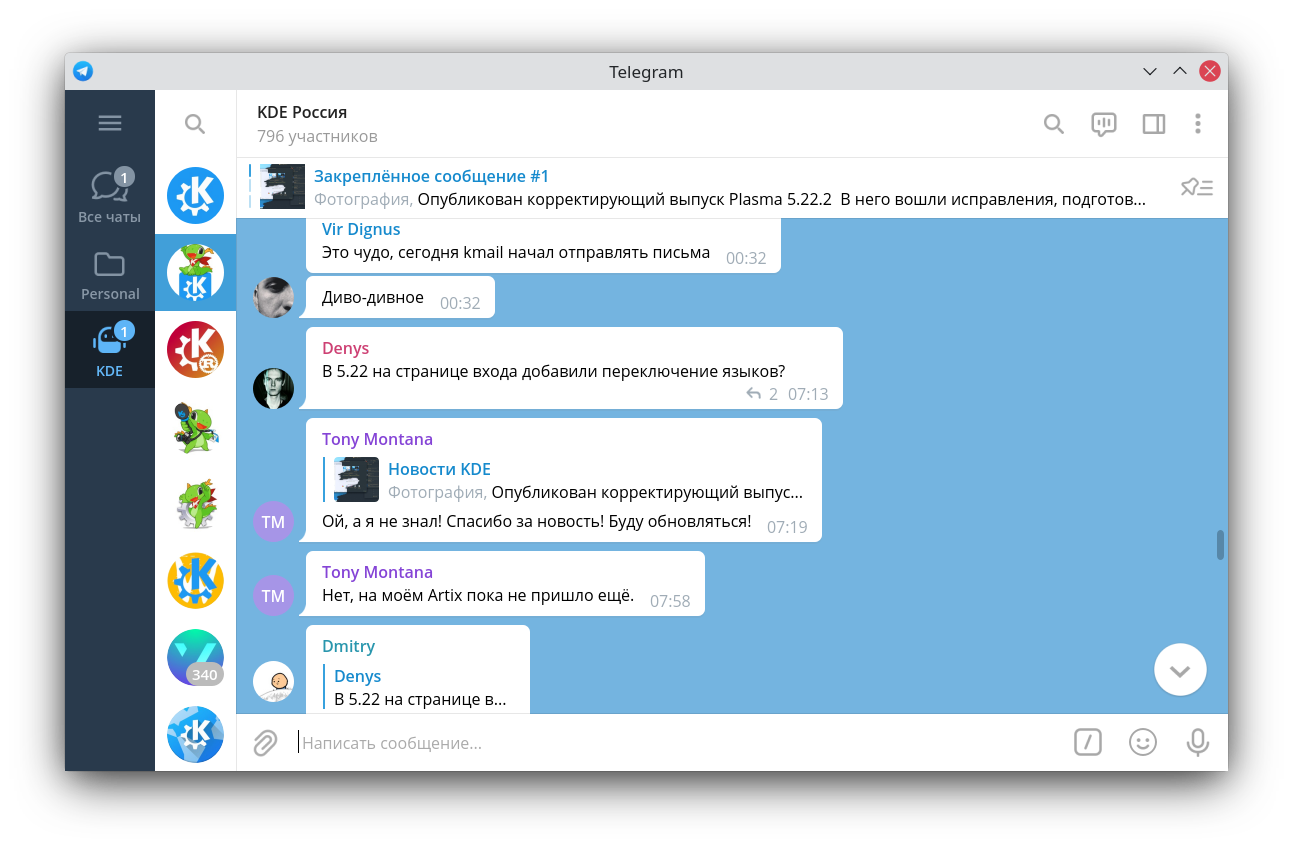This screenshot has width=1293, height=848.
Task: Open the Konqi dragon with headphones chat
Action: (195, 426)
